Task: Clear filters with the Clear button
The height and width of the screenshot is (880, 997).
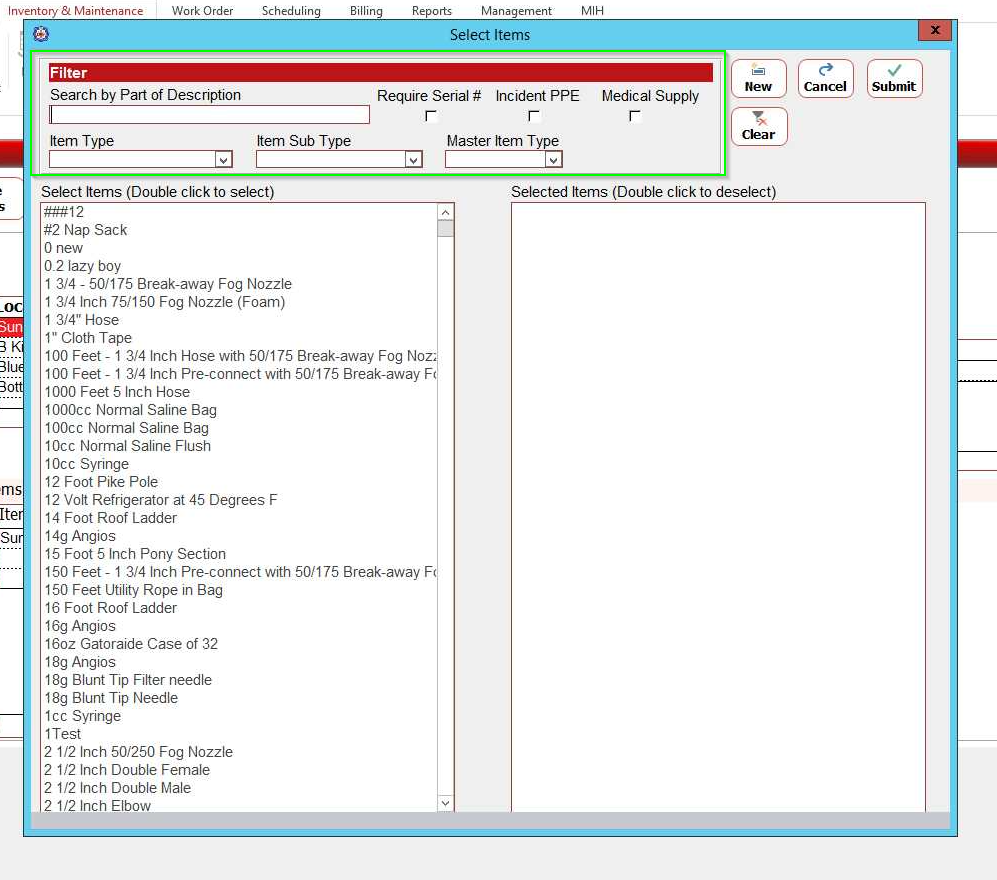Action: click(x=758, y=126)
